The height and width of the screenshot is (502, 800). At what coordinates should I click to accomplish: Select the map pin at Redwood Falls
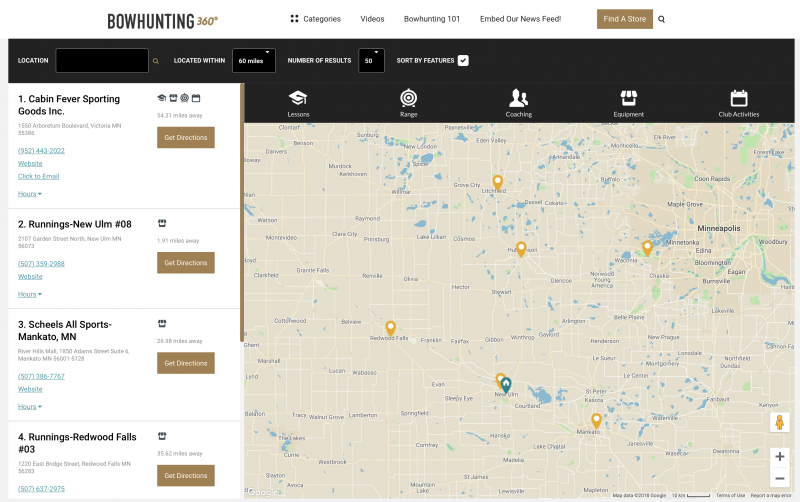click(390, 328)
